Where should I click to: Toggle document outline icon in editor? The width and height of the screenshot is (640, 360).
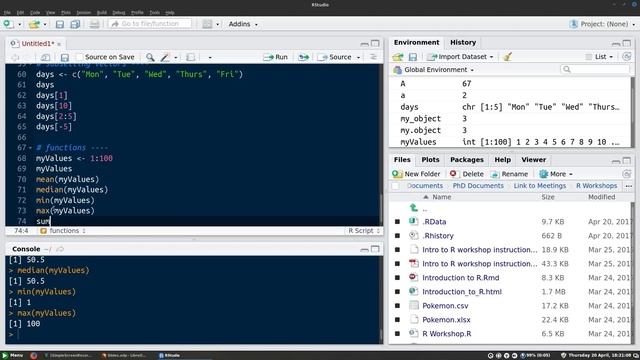[x=373, y=57]
